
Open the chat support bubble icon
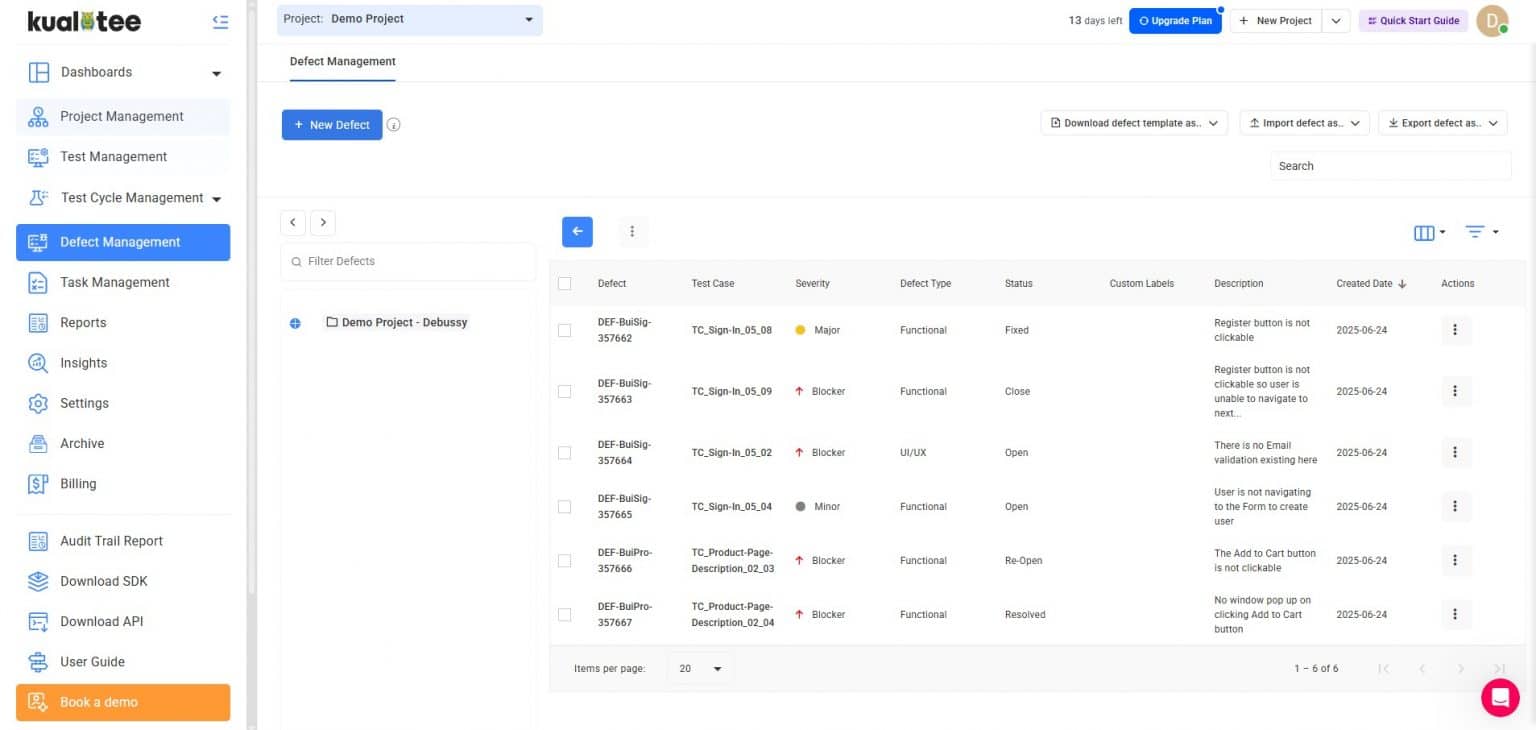point(1499,697)
